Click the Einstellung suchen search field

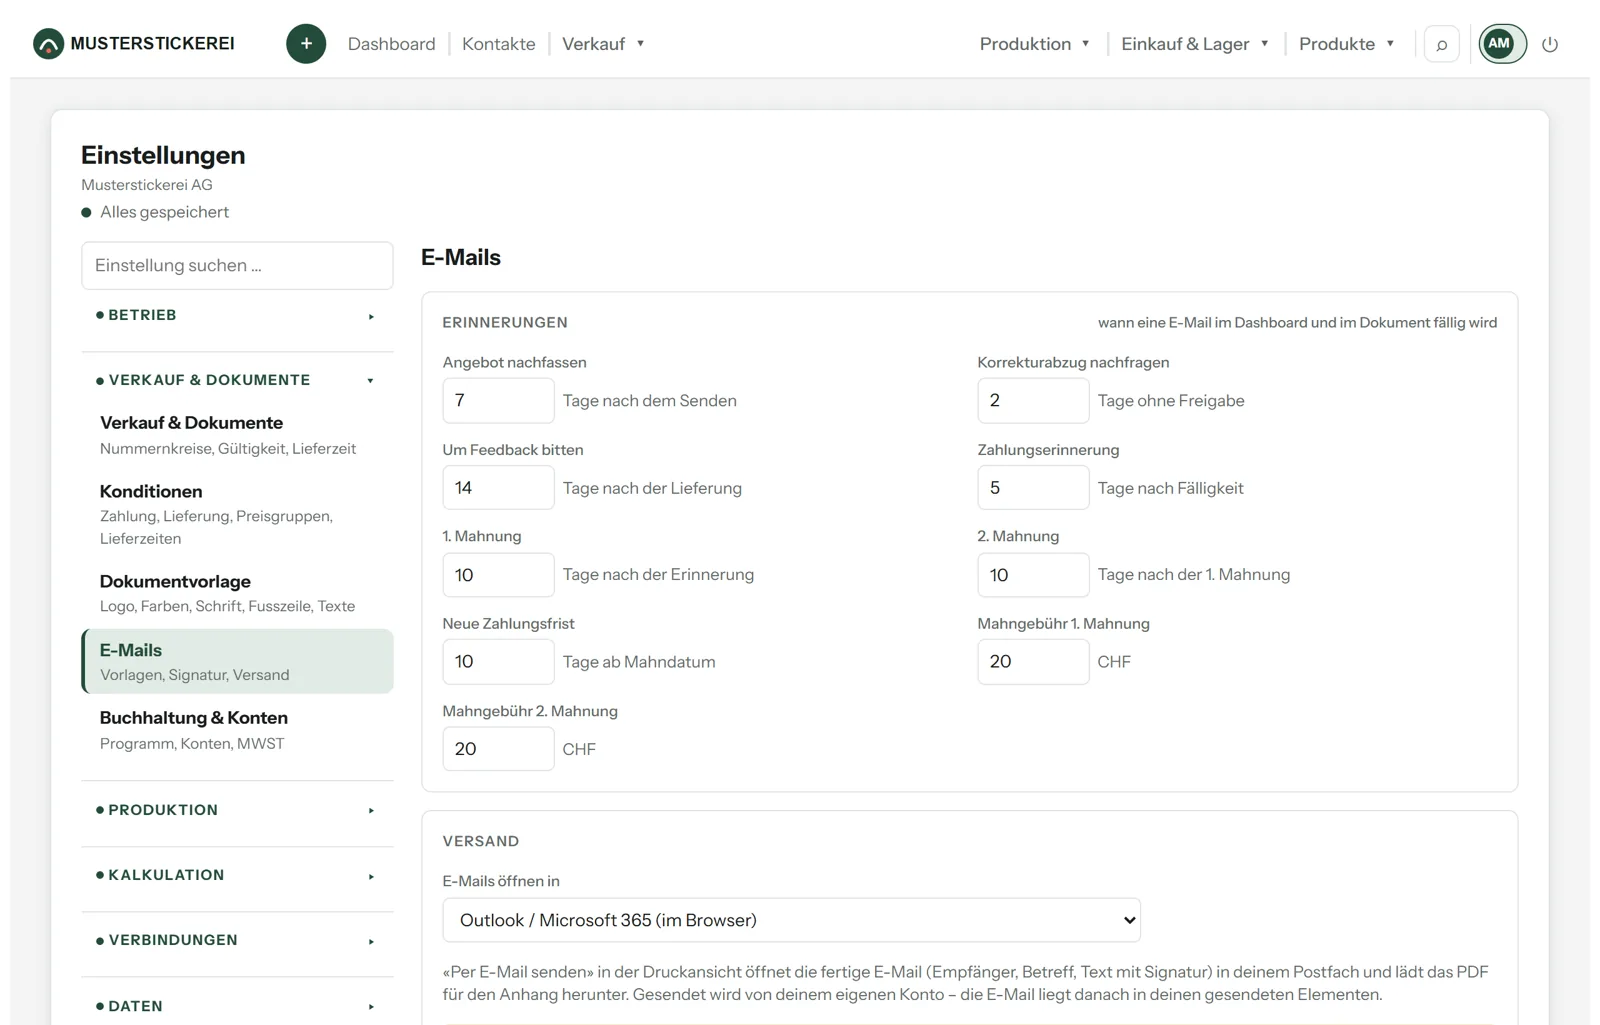237,265
